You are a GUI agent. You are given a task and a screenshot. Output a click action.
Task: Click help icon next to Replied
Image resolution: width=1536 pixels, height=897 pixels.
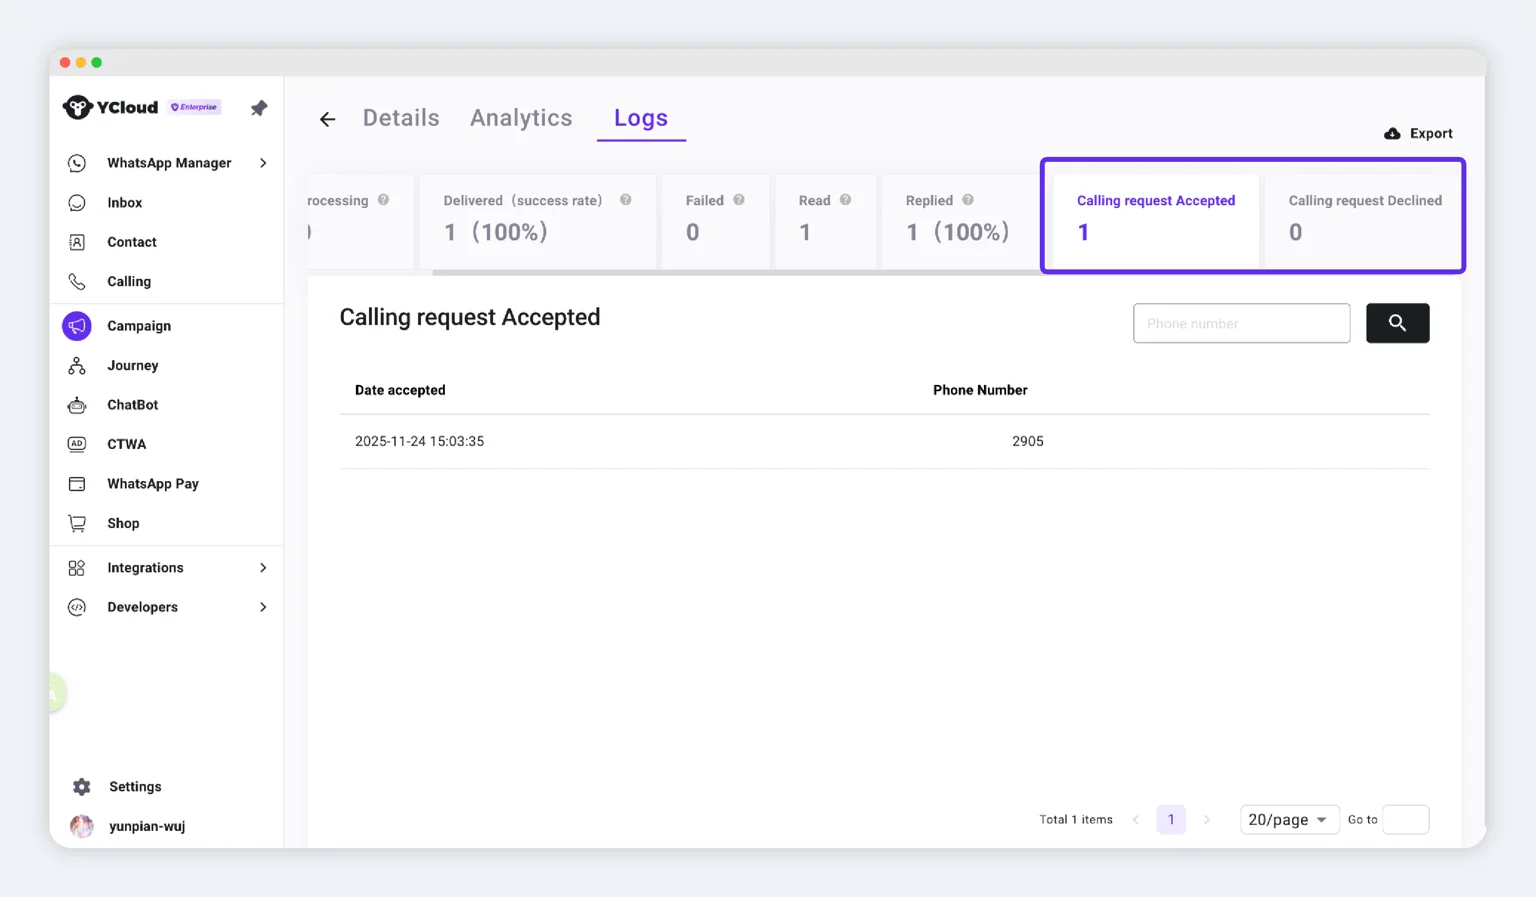point(968,200)
